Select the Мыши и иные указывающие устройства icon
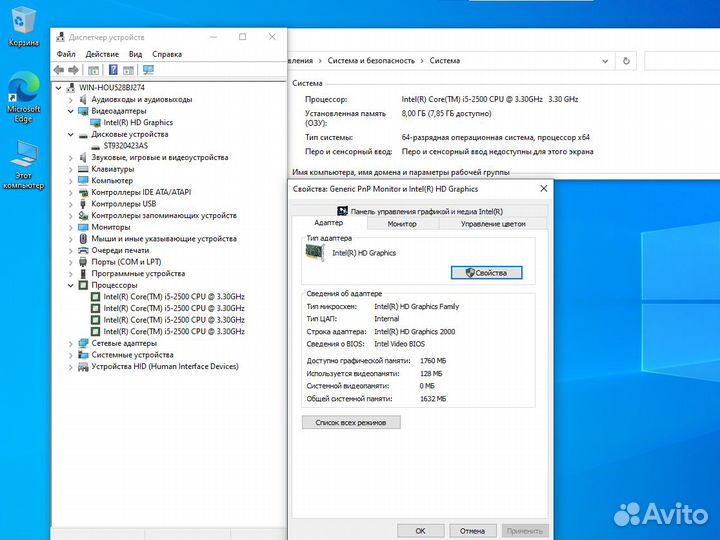Image resolution: width=720 pixels, height=540 pixels. point(83,239)
